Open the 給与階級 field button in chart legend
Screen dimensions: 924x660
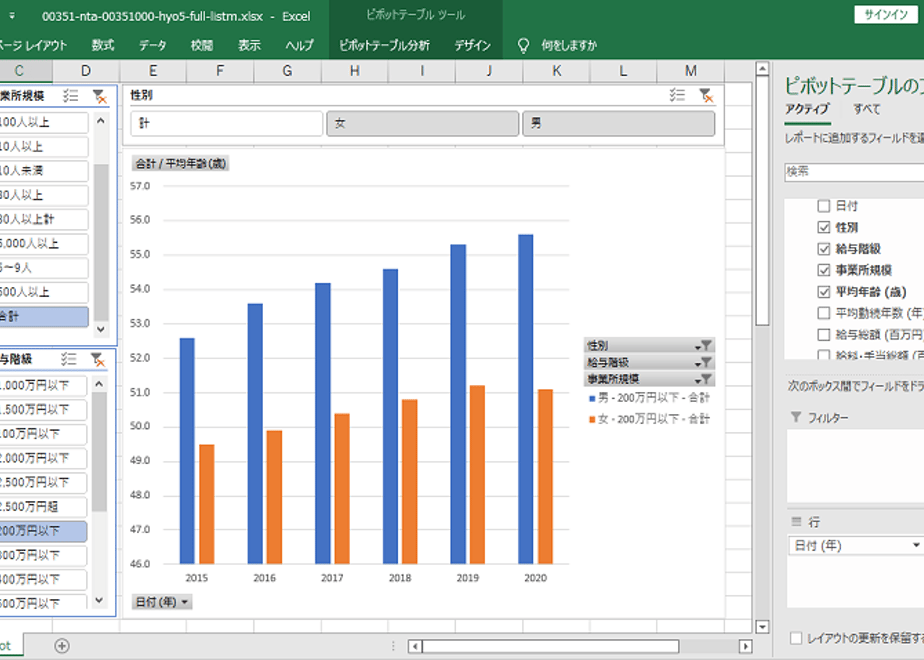tap(649, 362)
